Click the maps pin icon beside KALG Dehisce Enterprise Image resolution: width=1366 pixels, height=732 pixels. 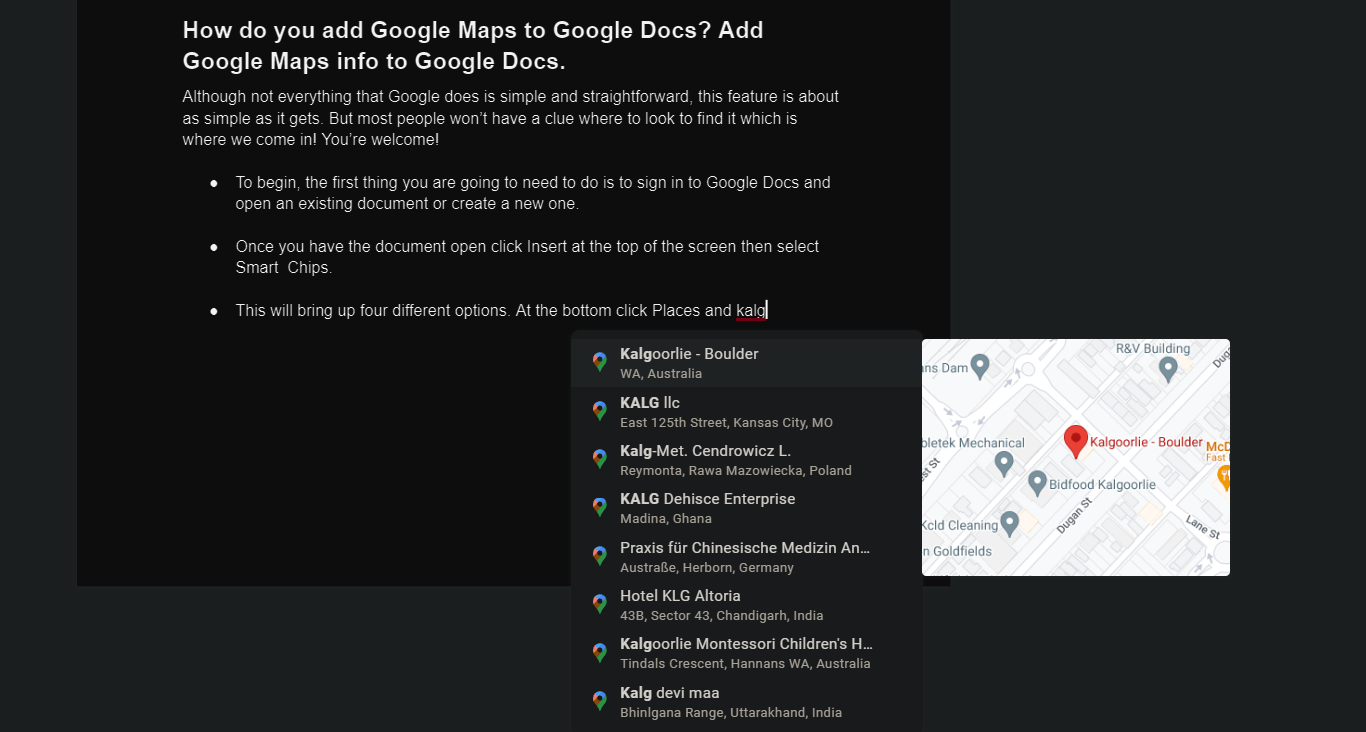(x=600, y=507)
